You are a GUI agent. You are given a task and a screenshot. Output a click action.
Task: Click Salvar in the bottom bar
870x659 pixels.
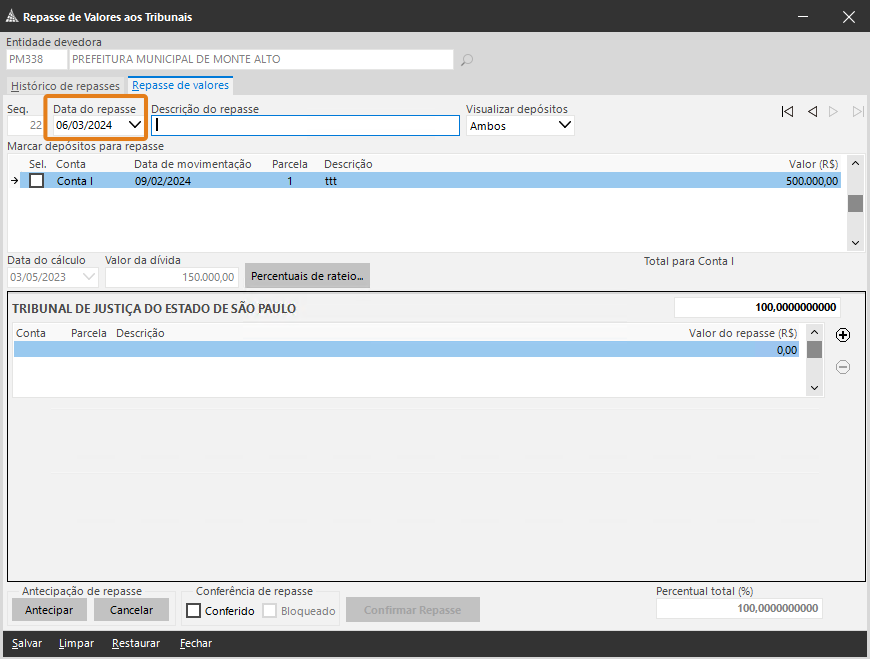tap(27, 643)
